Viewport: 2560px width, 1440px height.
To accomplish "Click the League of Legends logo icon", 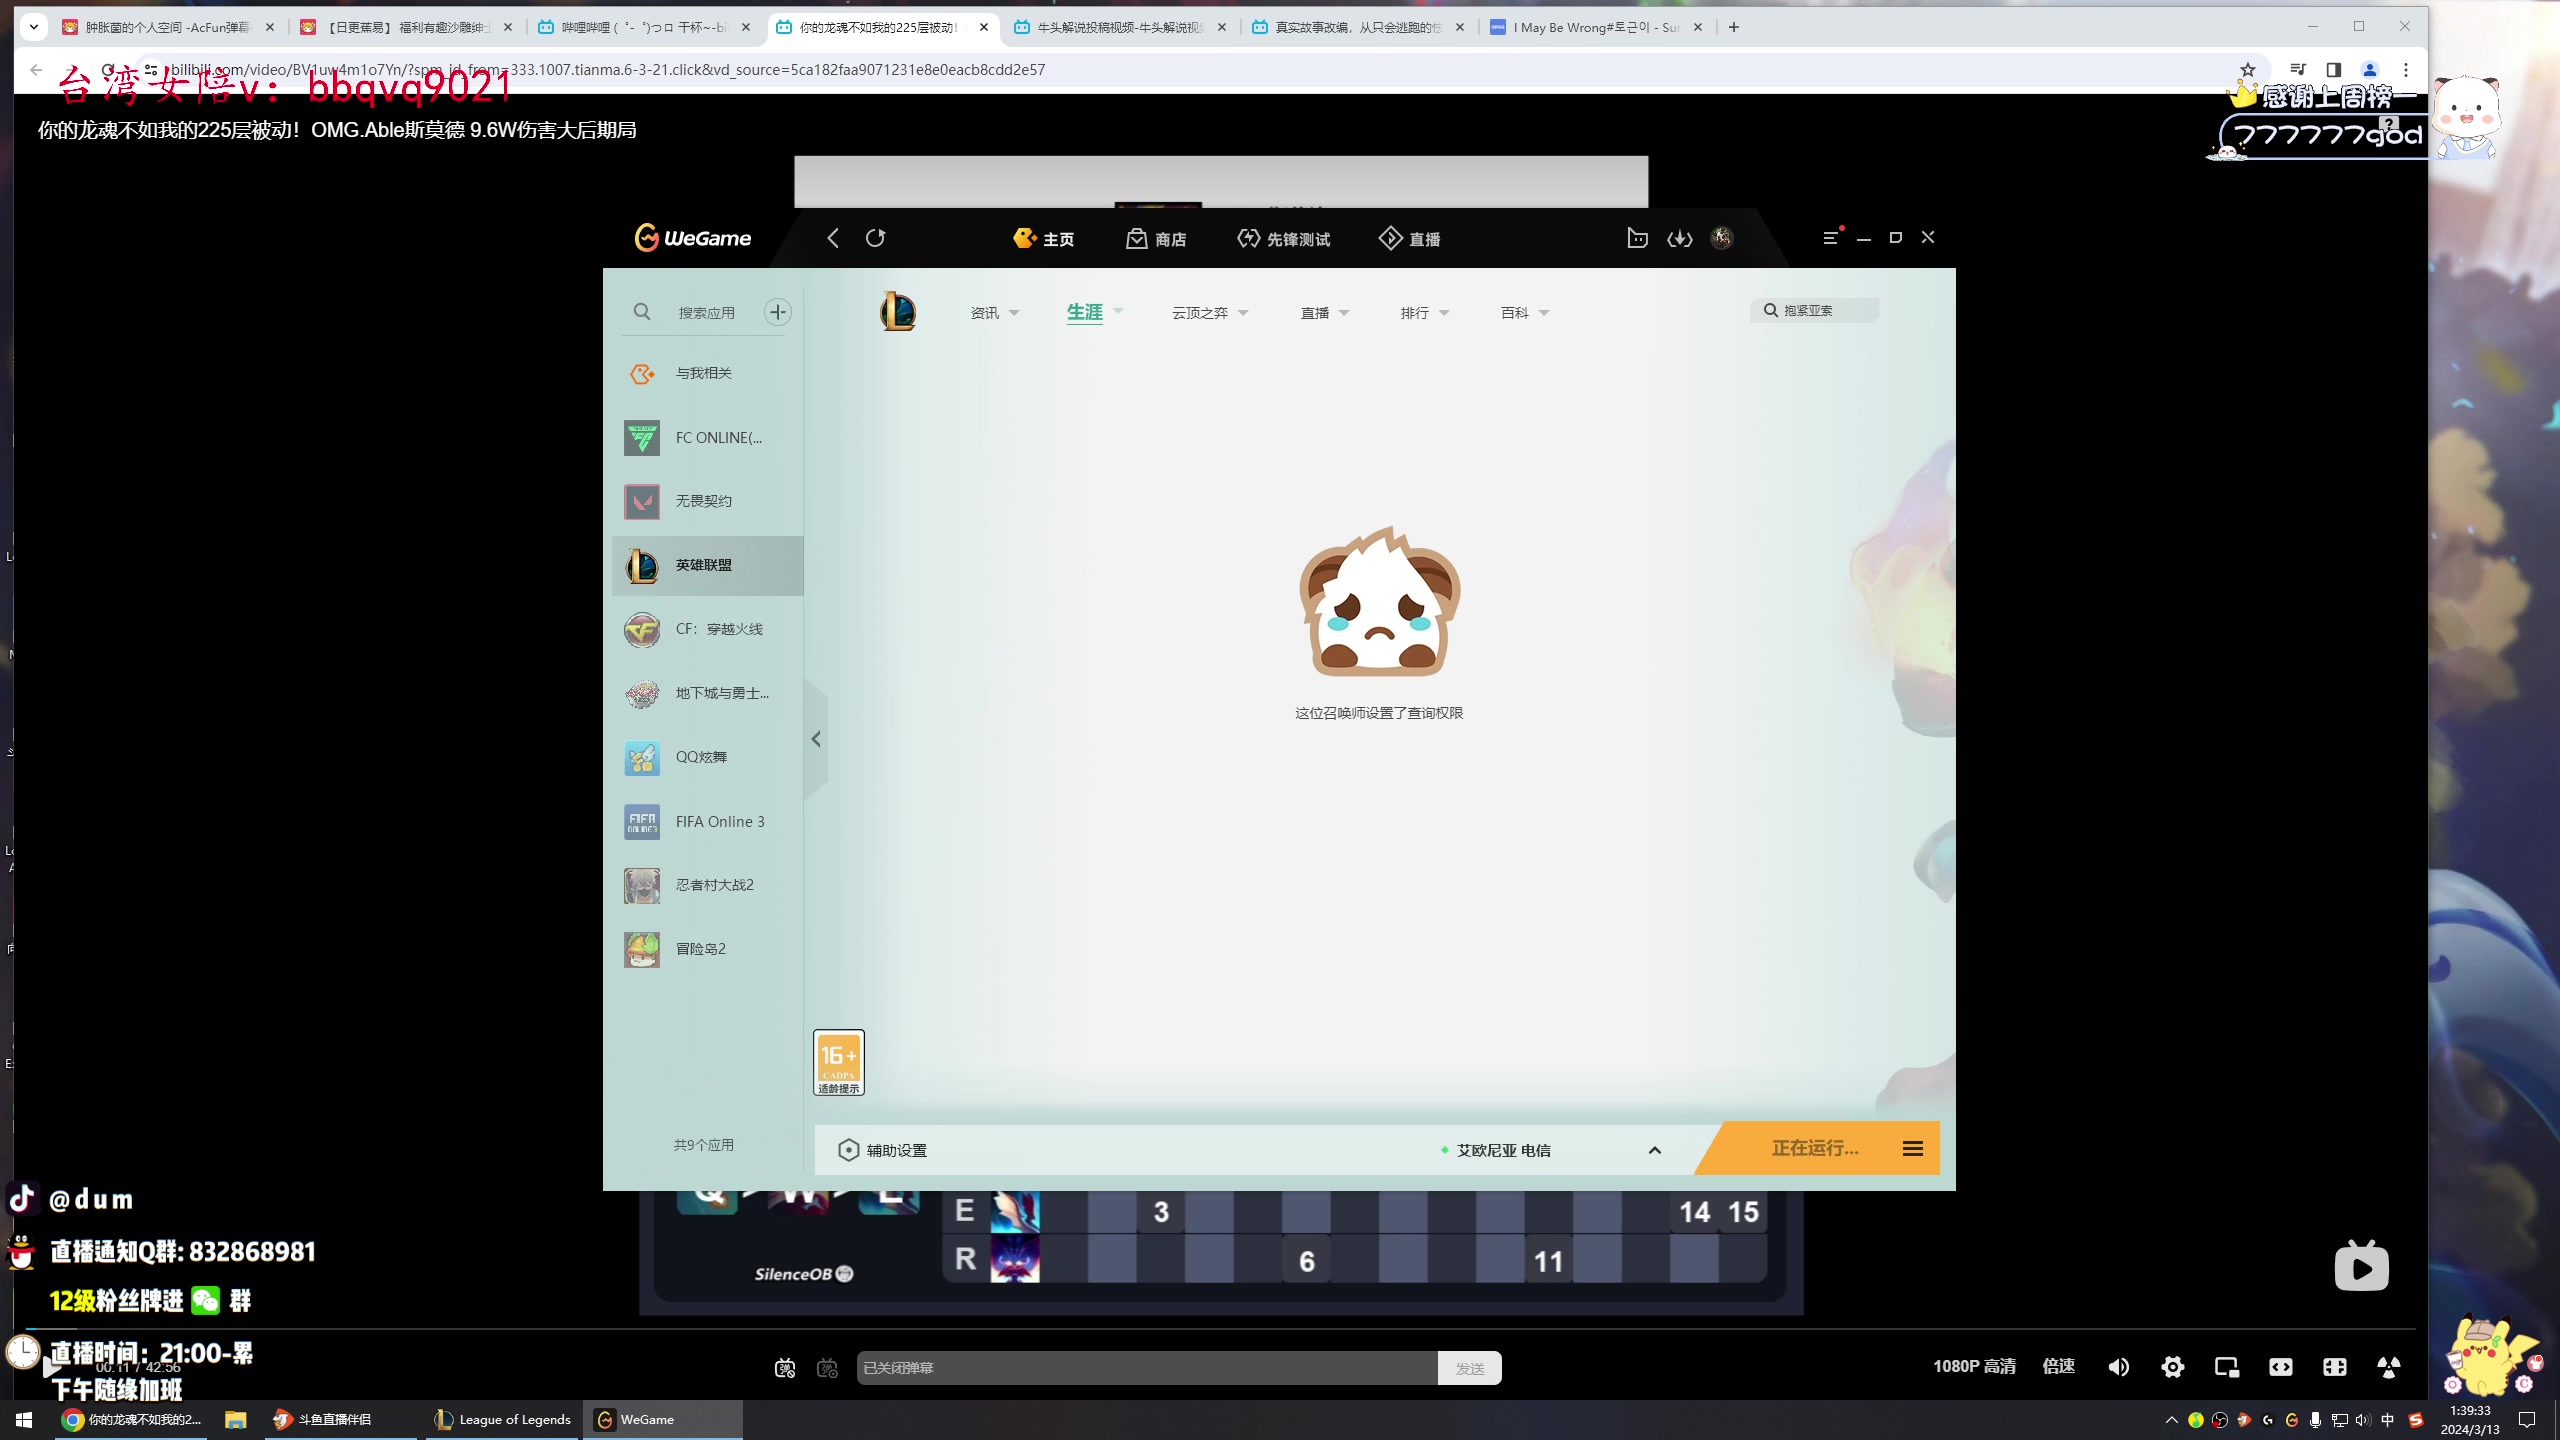I will [897, 312].
